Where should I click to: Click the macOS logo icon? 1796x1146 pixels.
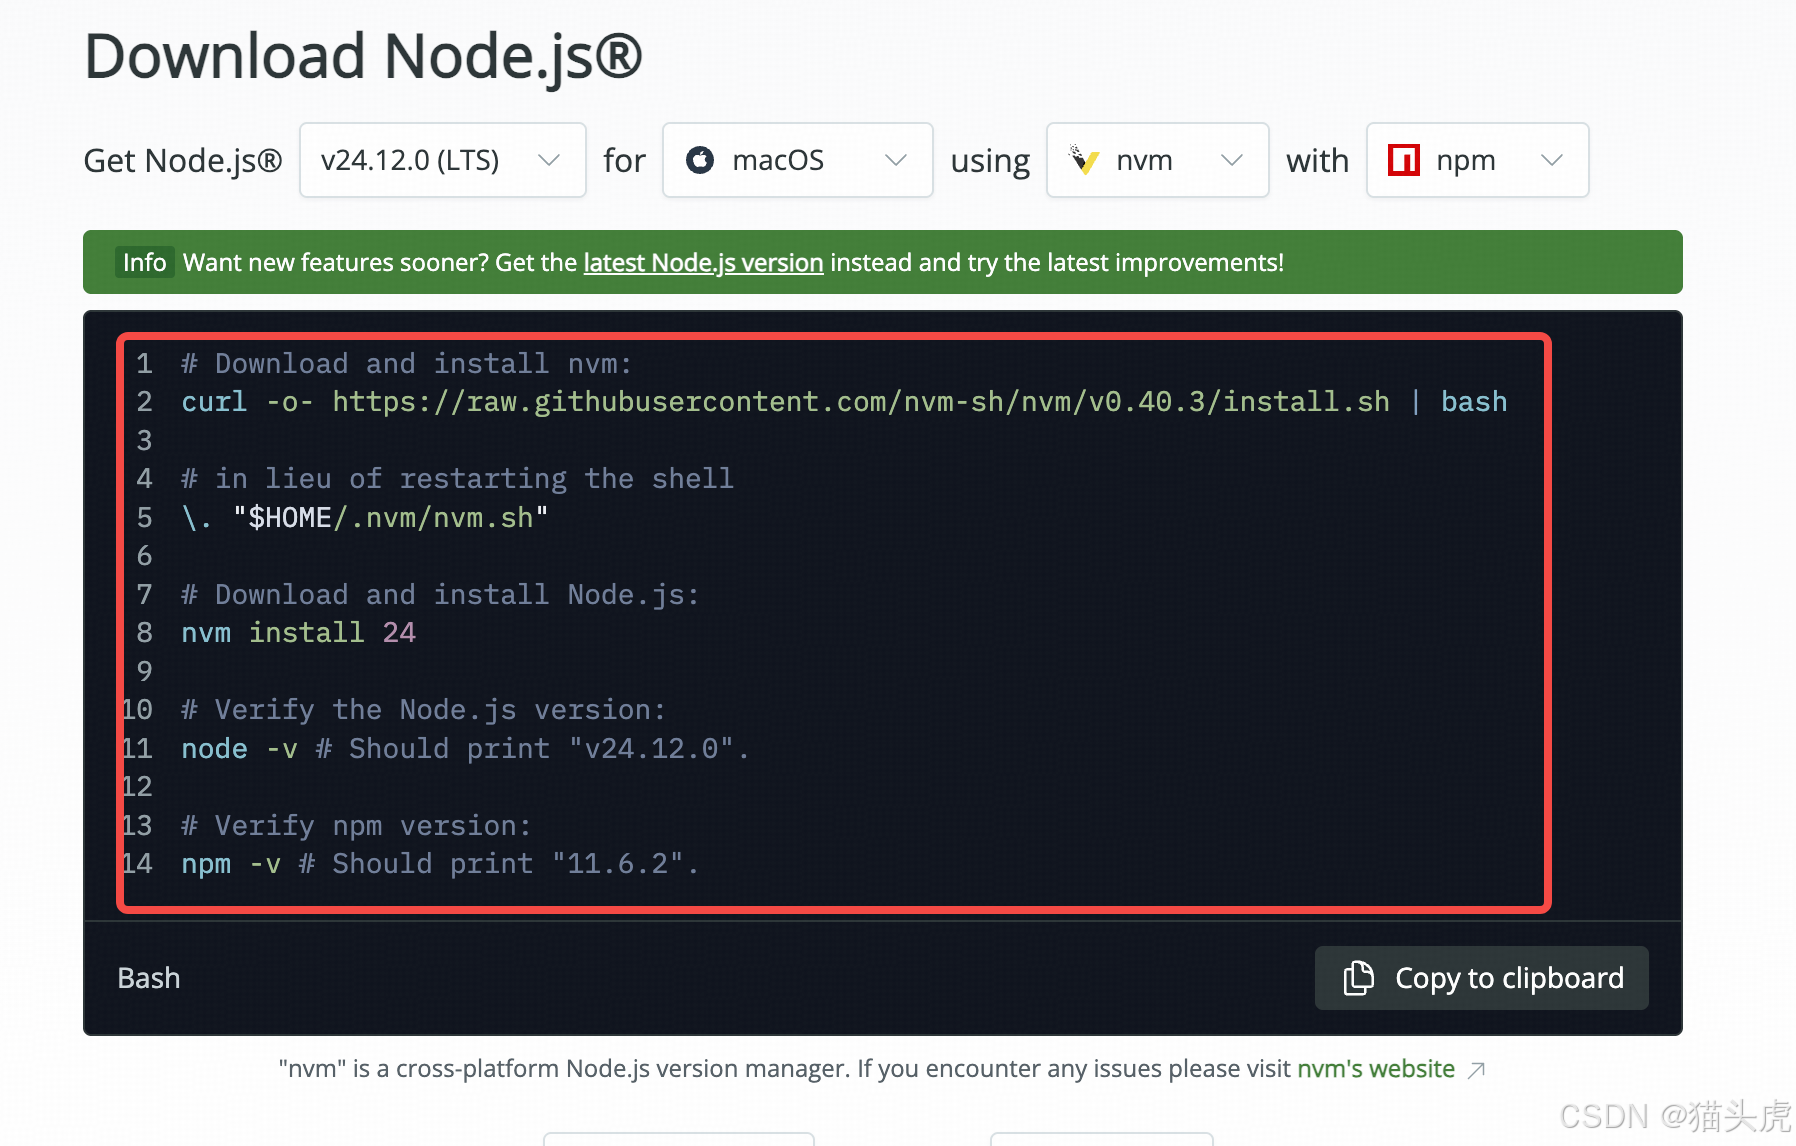coord(700,160)
